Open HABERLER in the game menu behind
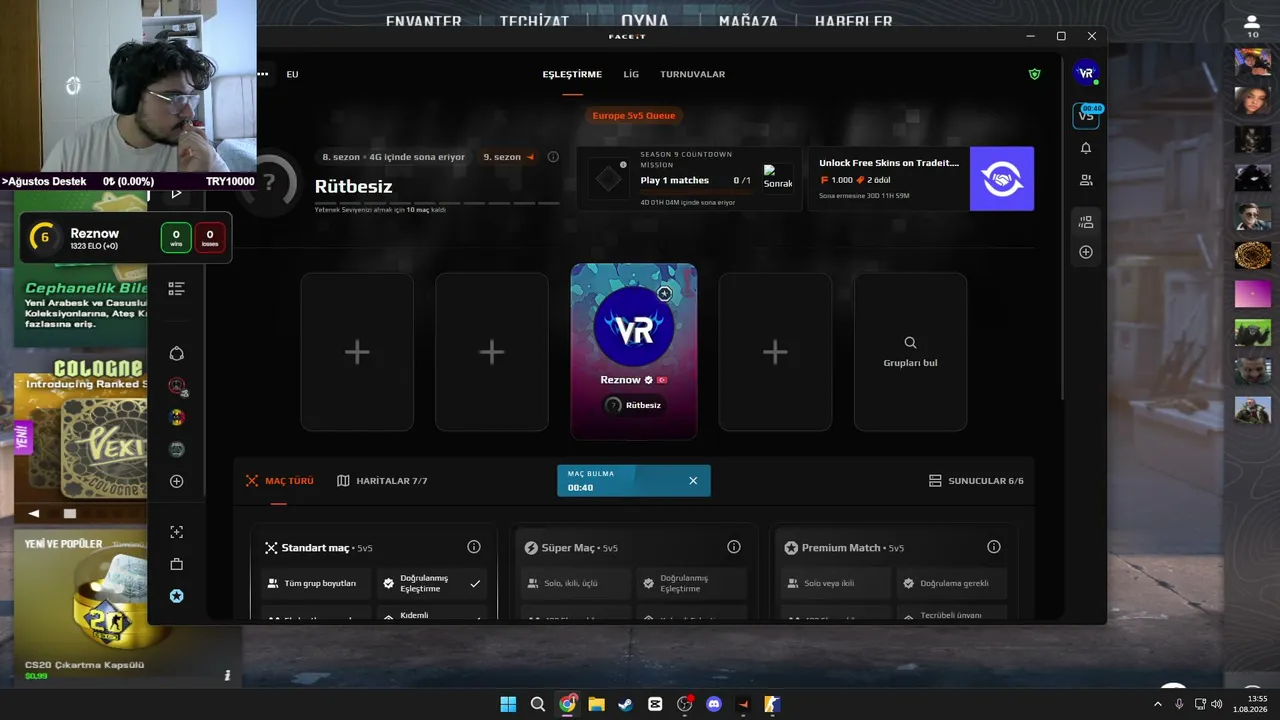 853,21
